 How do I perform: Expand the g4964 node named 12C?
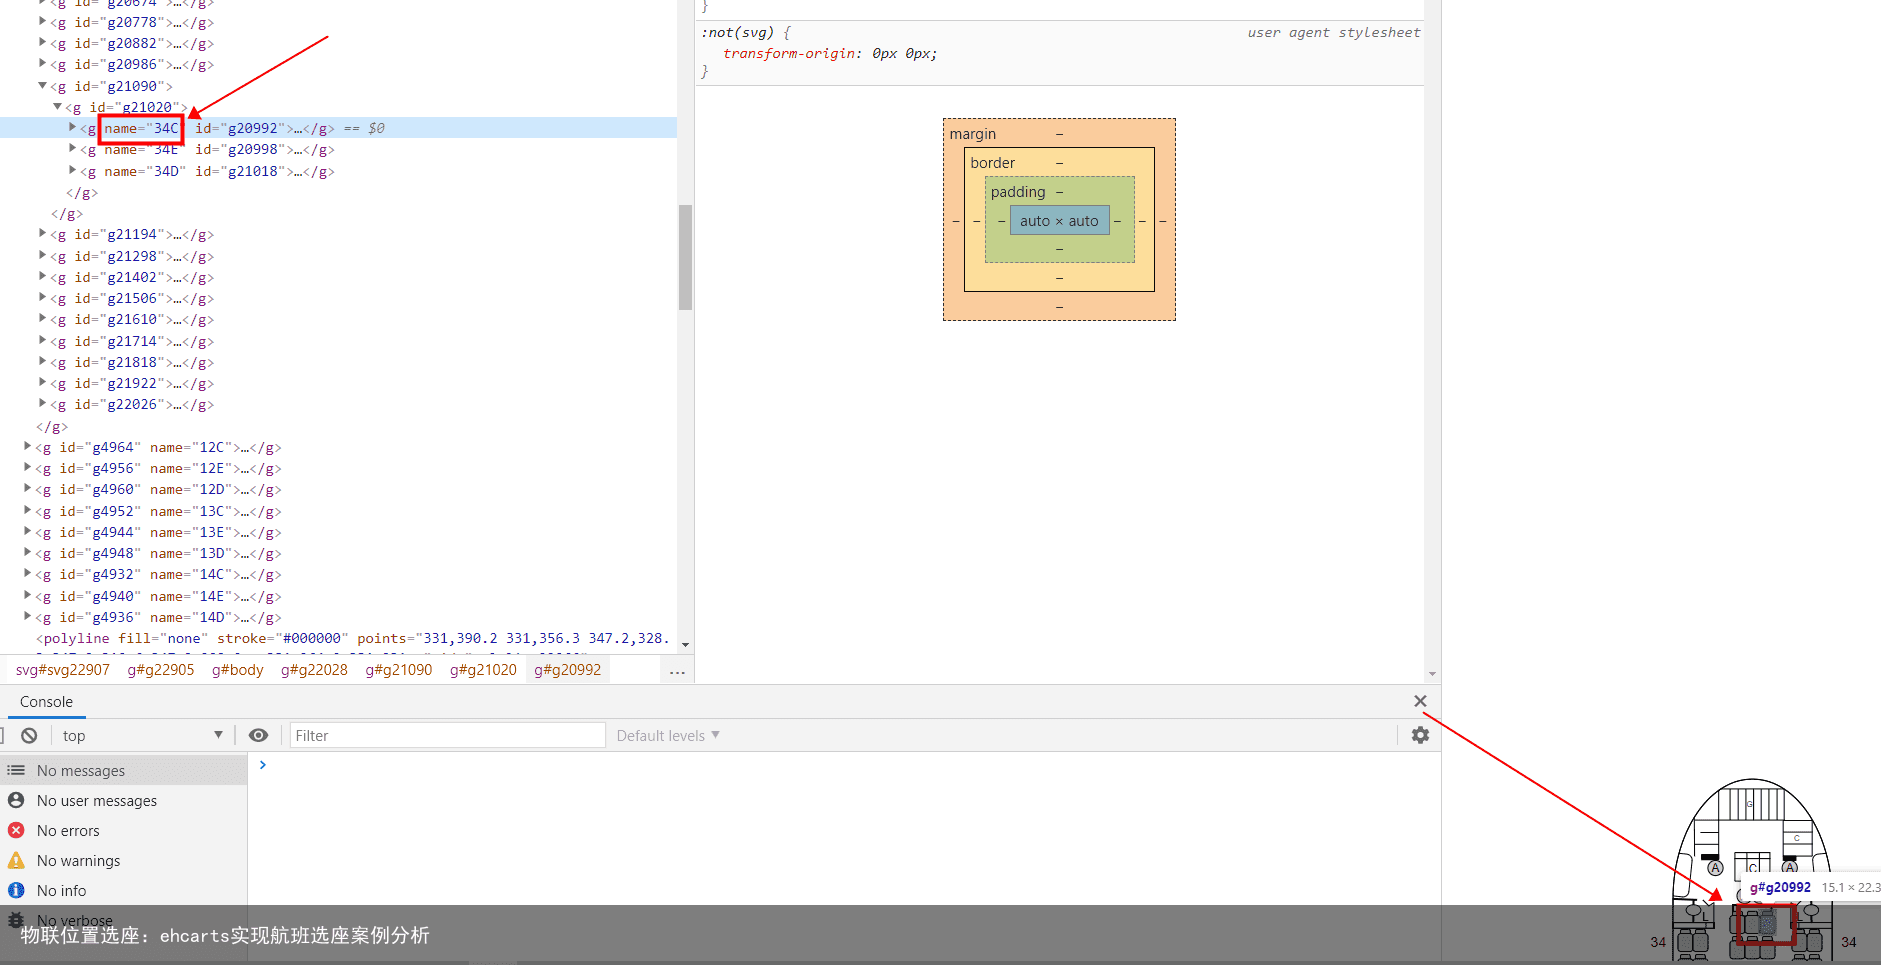[27, 446]
